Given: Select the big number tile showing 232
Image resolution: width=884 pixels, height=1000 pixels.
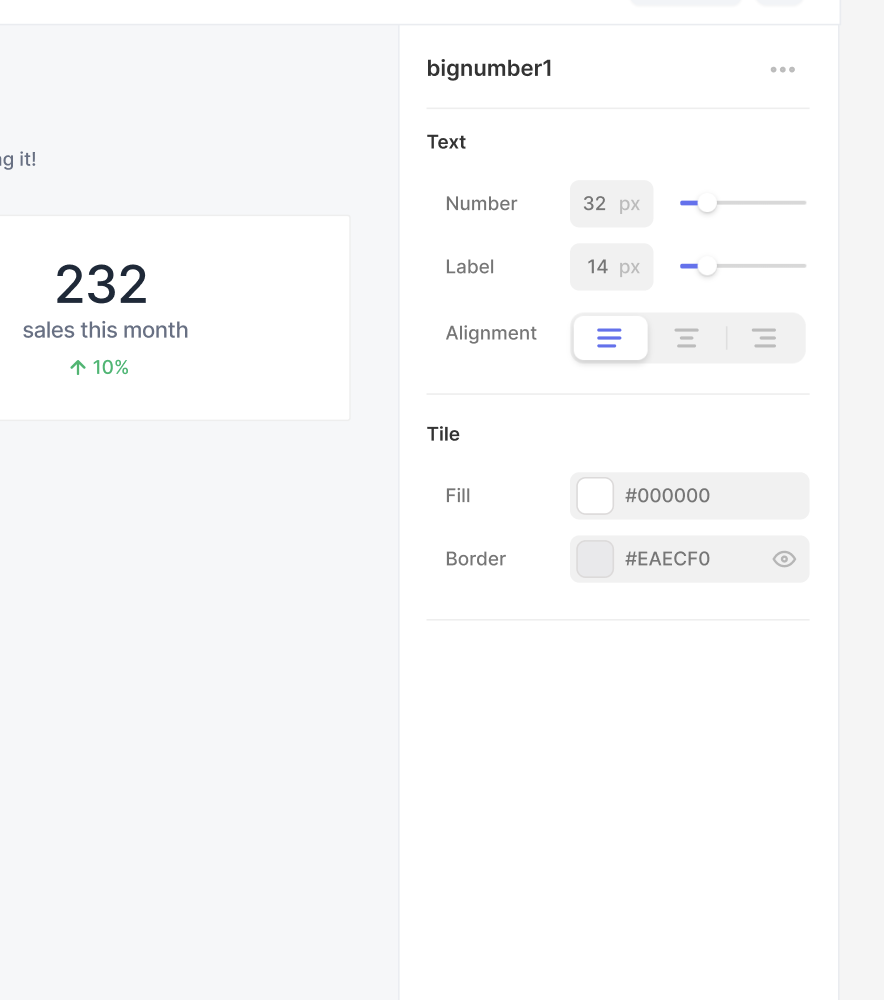Looking at the screenshot, I should click(x=103, y=283).
